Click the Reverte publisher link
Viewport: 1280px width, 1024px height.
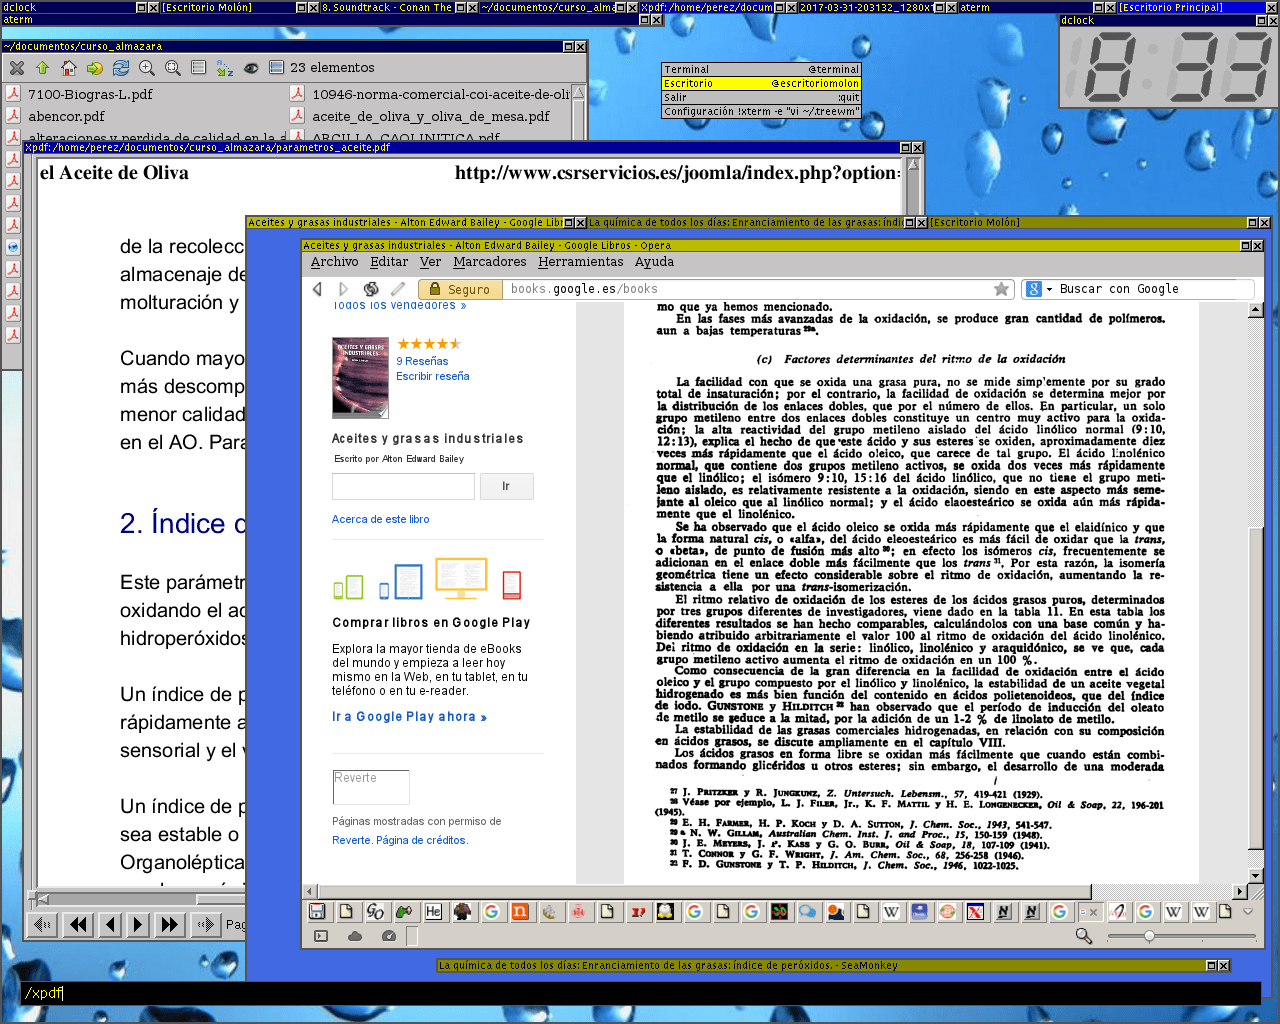351,840
